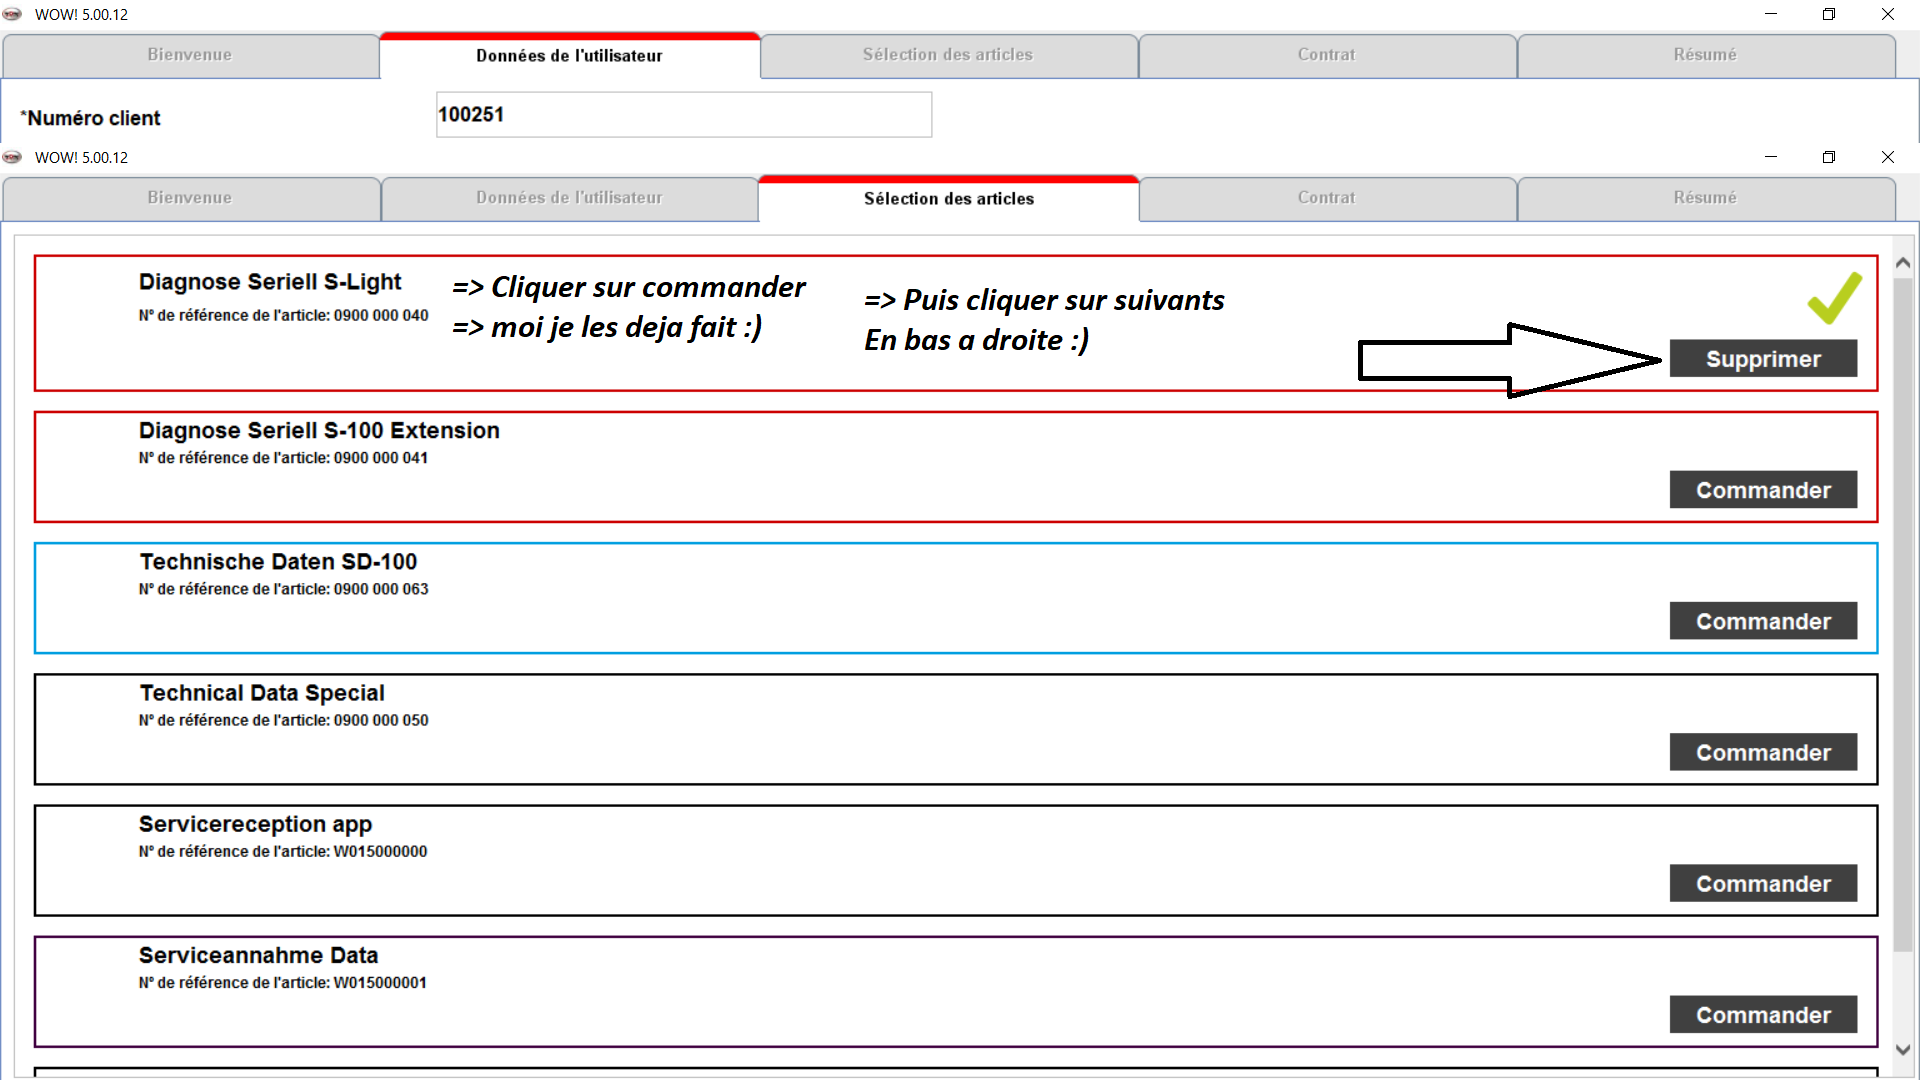Screen dimensions: 1920x1080
Task: Click the vertical scrollbar thumb
Action: (x=1903, y=614)
